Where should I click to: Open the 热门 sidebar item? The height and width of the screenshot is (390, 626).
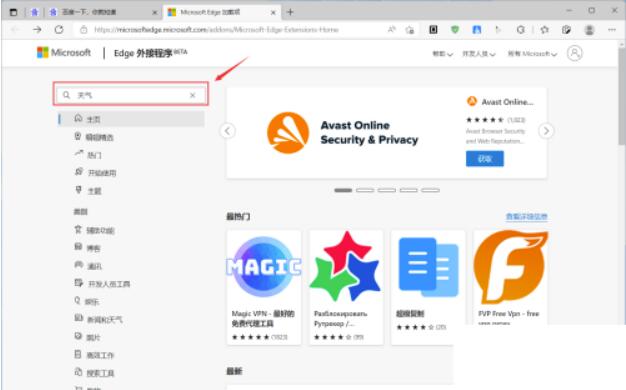click(x=88, y=155)
